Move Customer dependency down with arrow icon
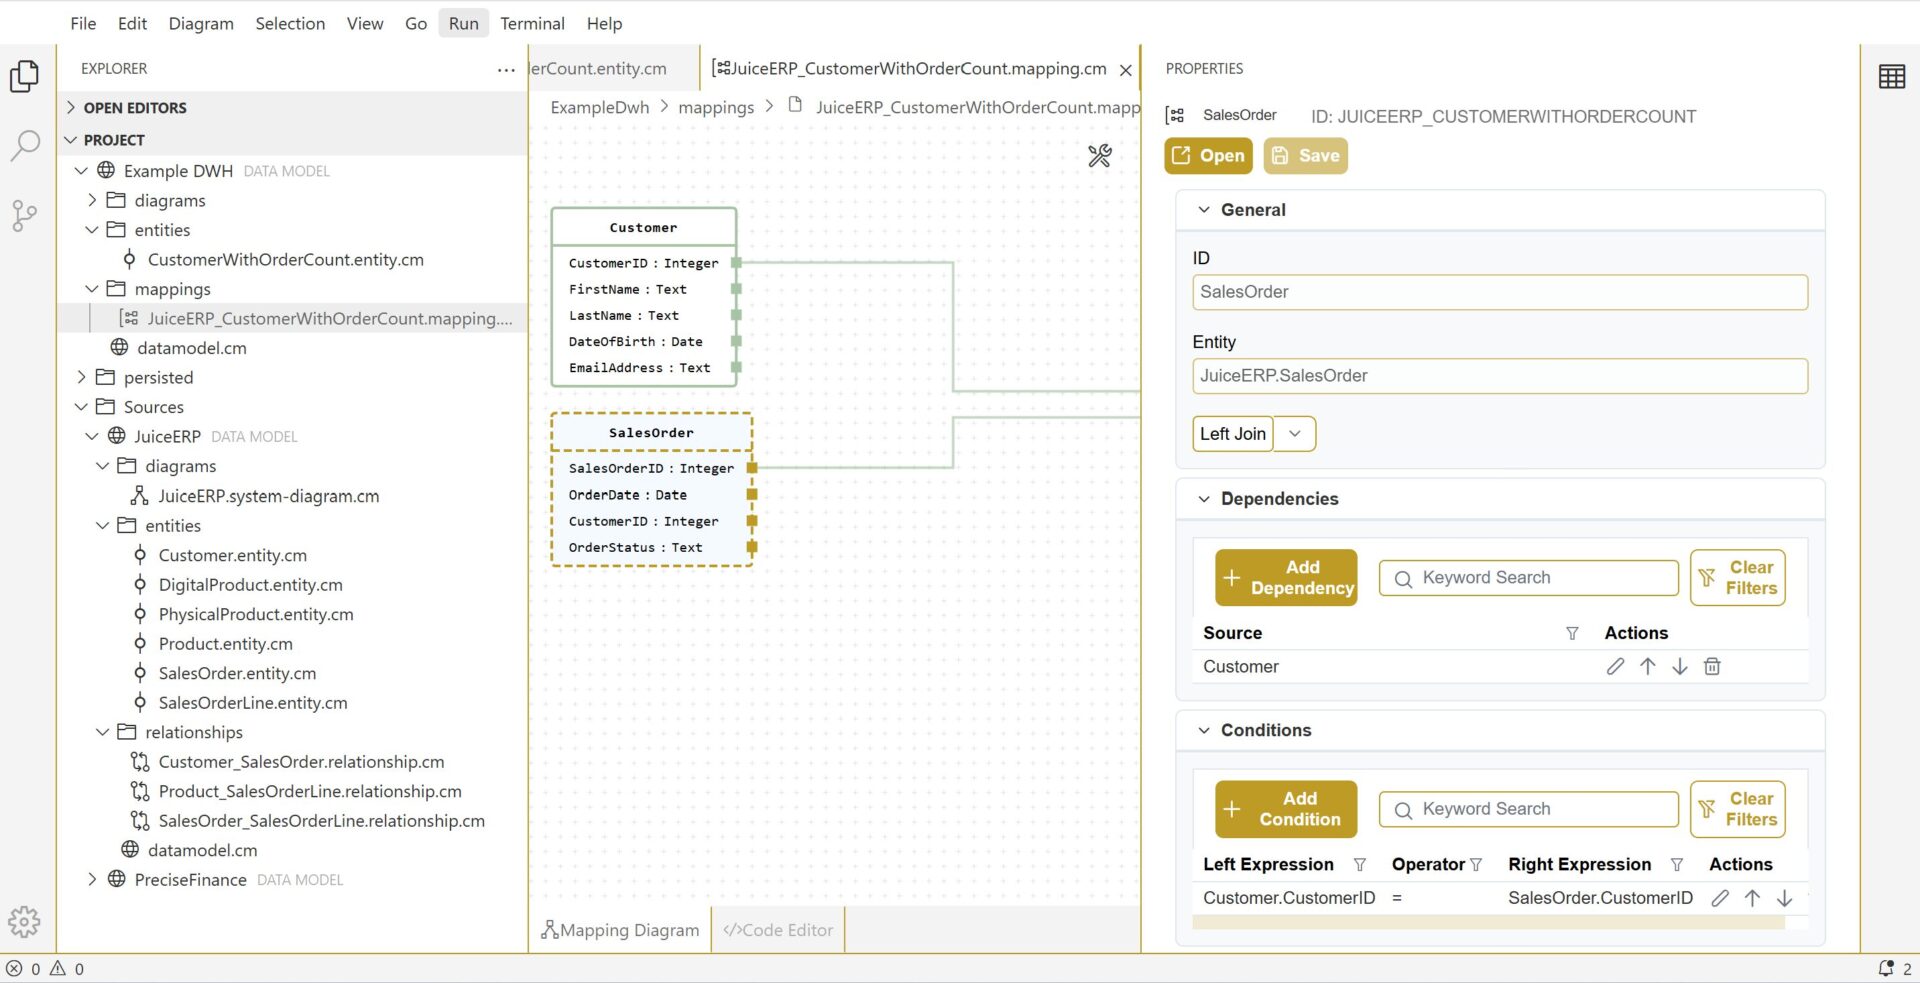 click(x=1680, y=667)
